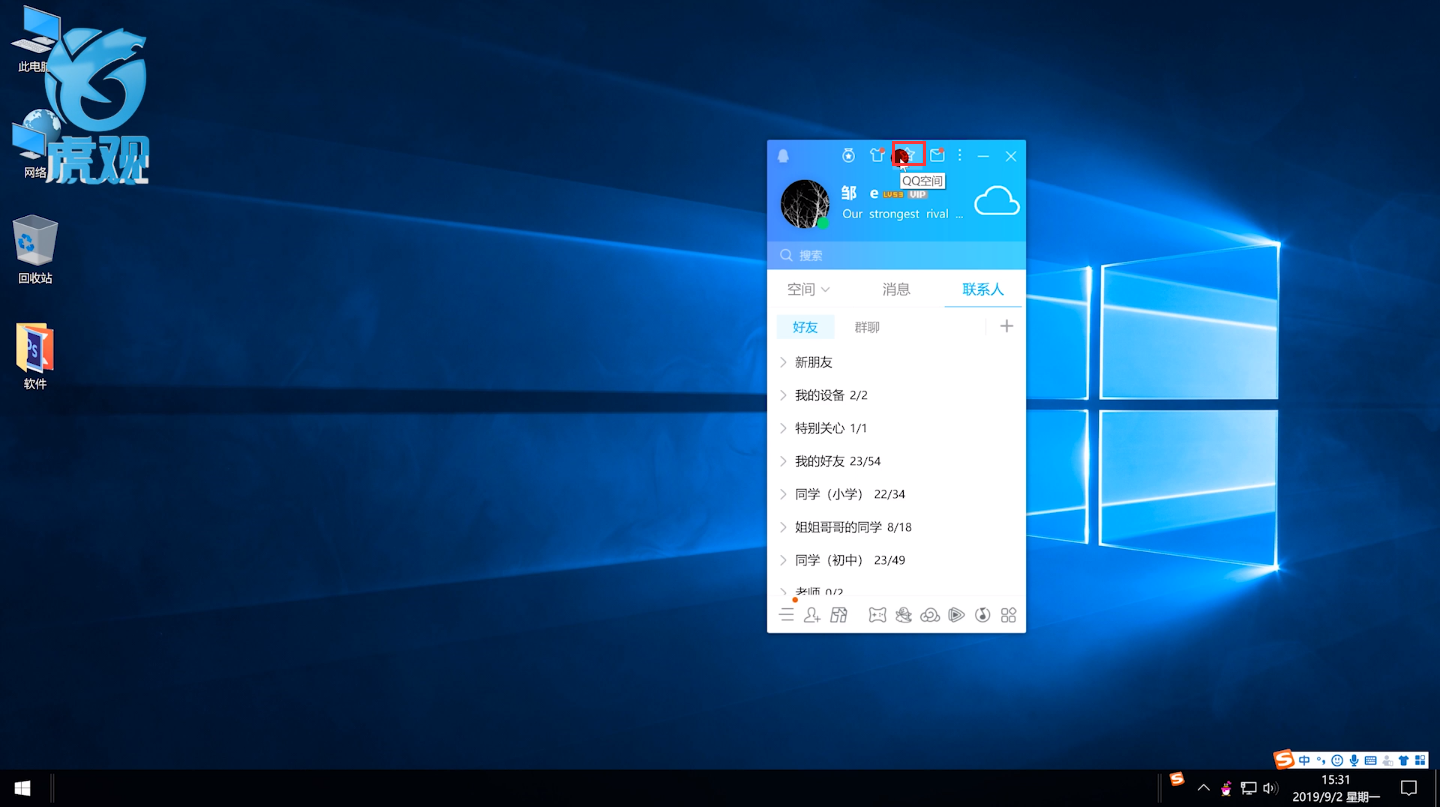Viewport: 1440px width, 807px height.
Task: Open Sogou toolbox grid icon
Action: point(1420,761)
